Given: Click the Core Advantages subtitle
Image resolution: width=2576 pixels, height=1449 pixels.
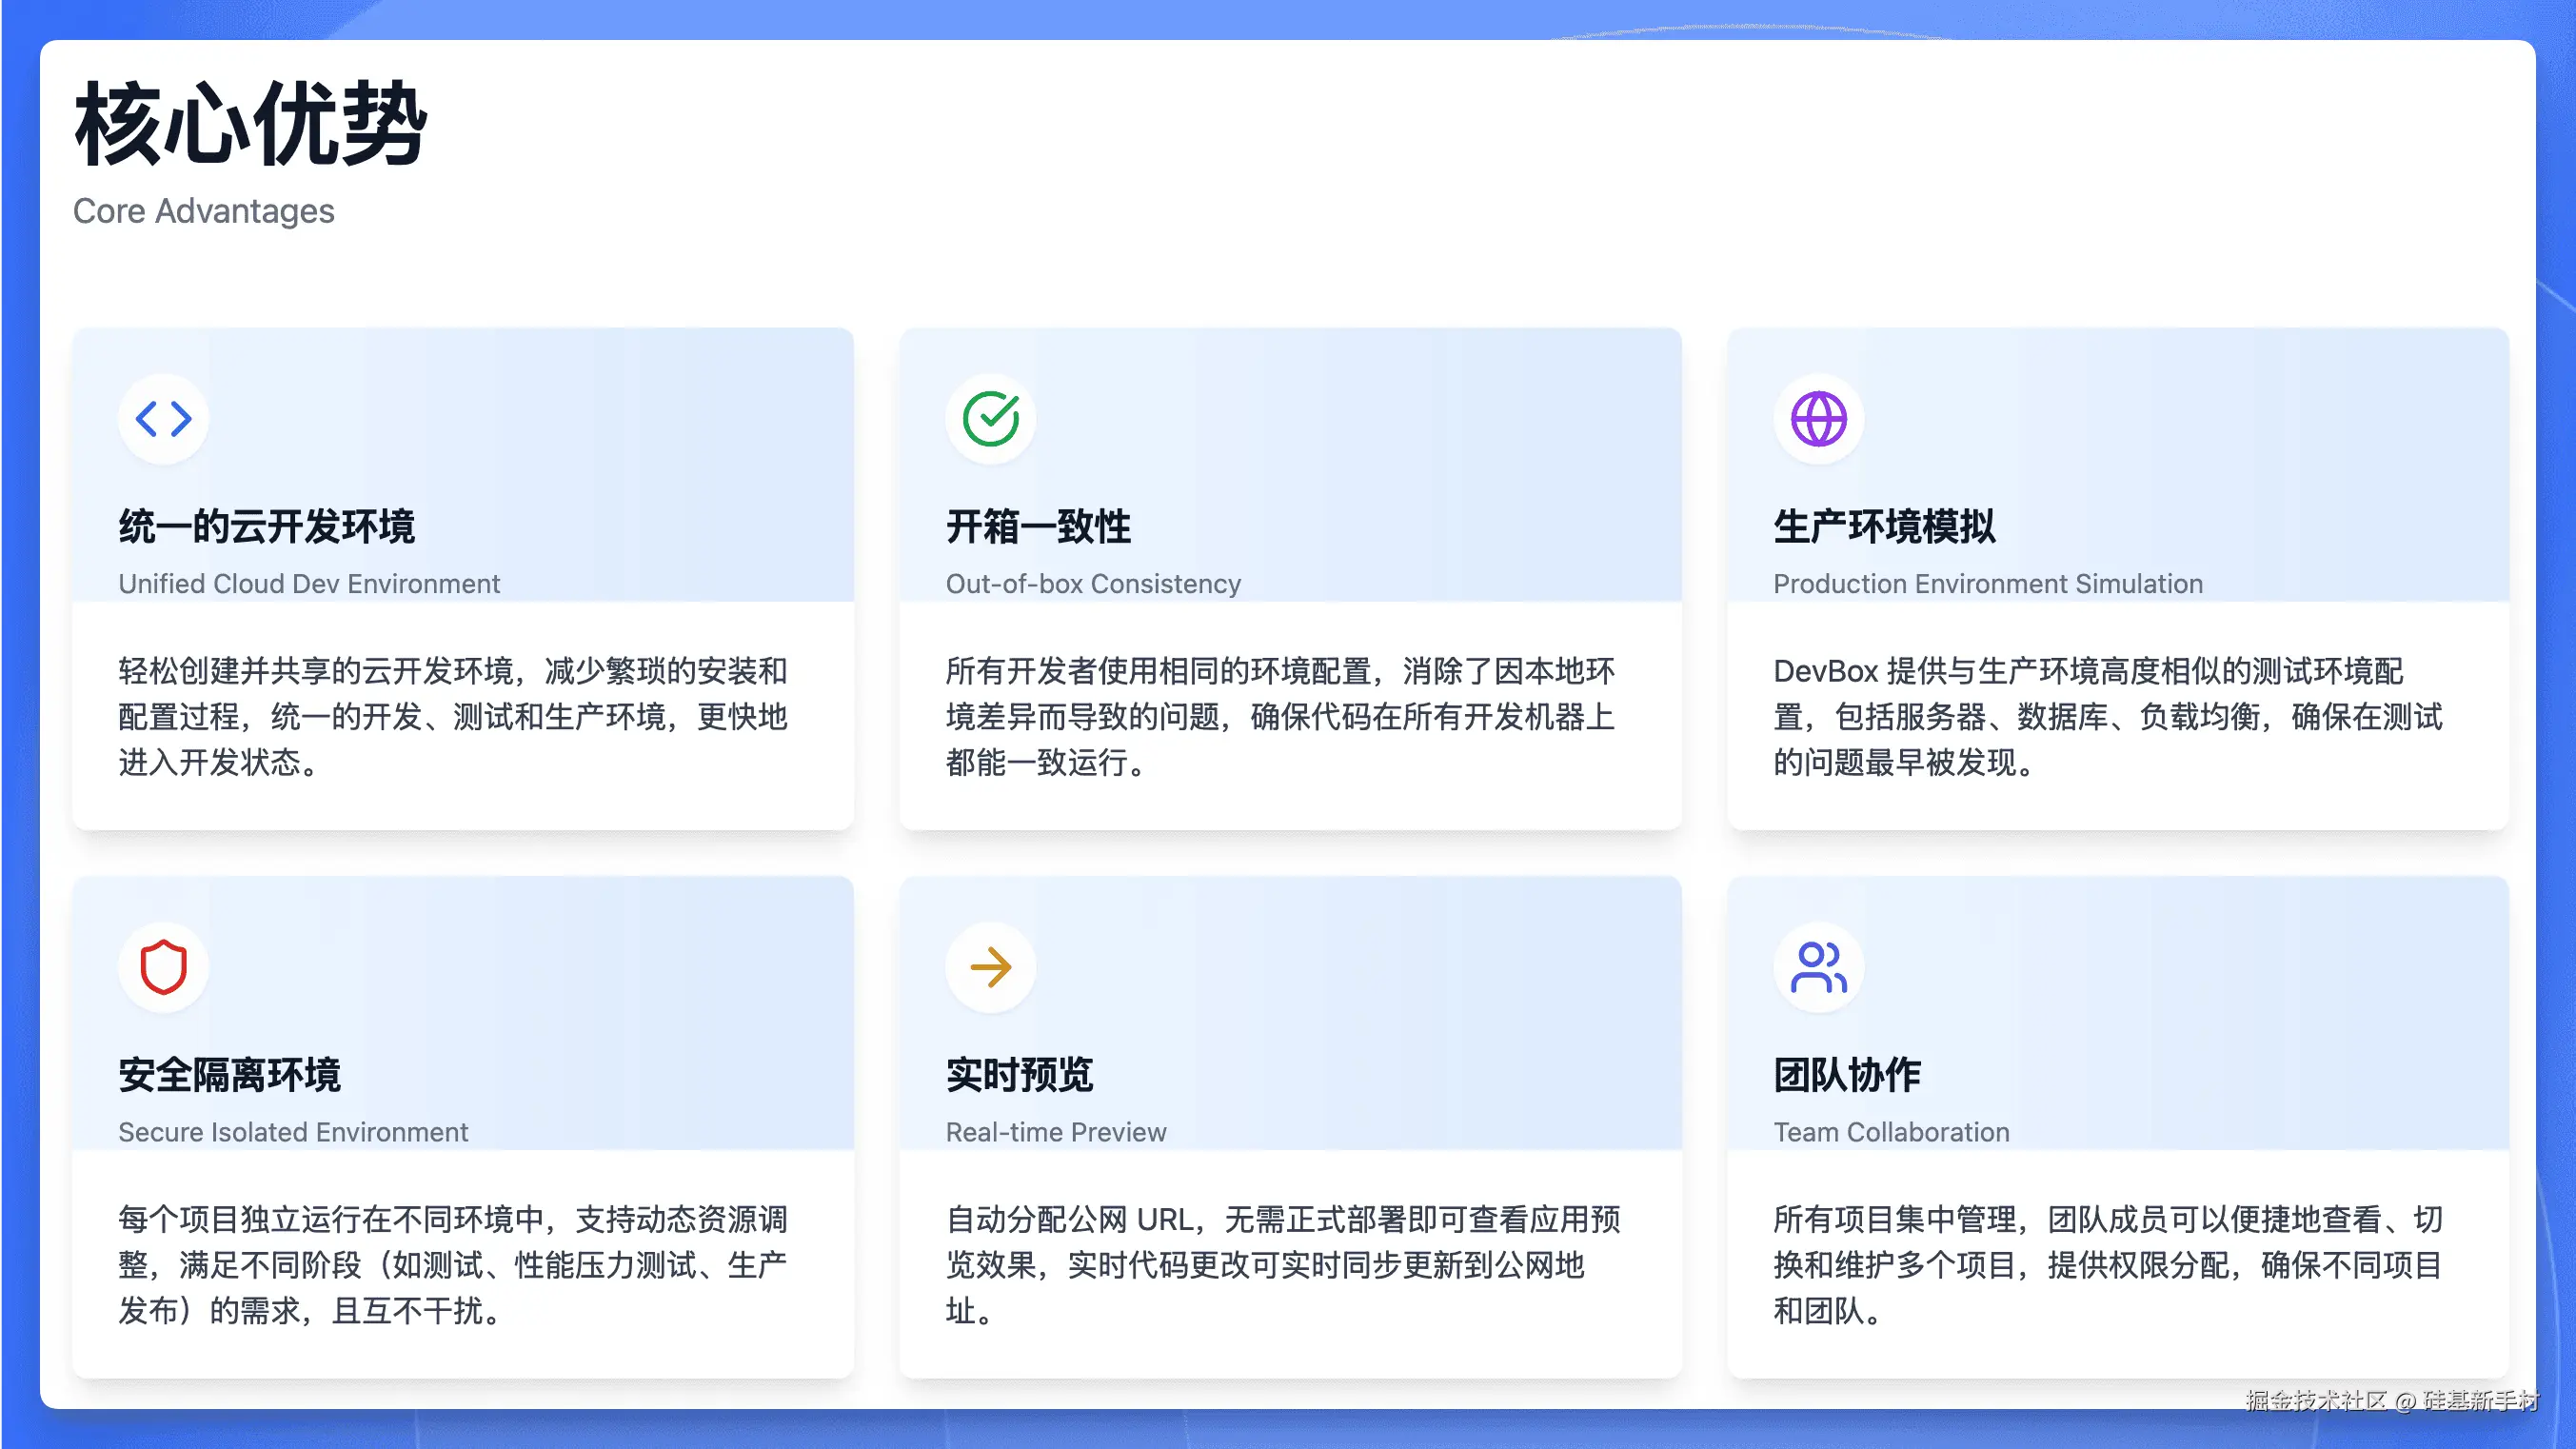Looking at the screenshot, I should point(204,211).
